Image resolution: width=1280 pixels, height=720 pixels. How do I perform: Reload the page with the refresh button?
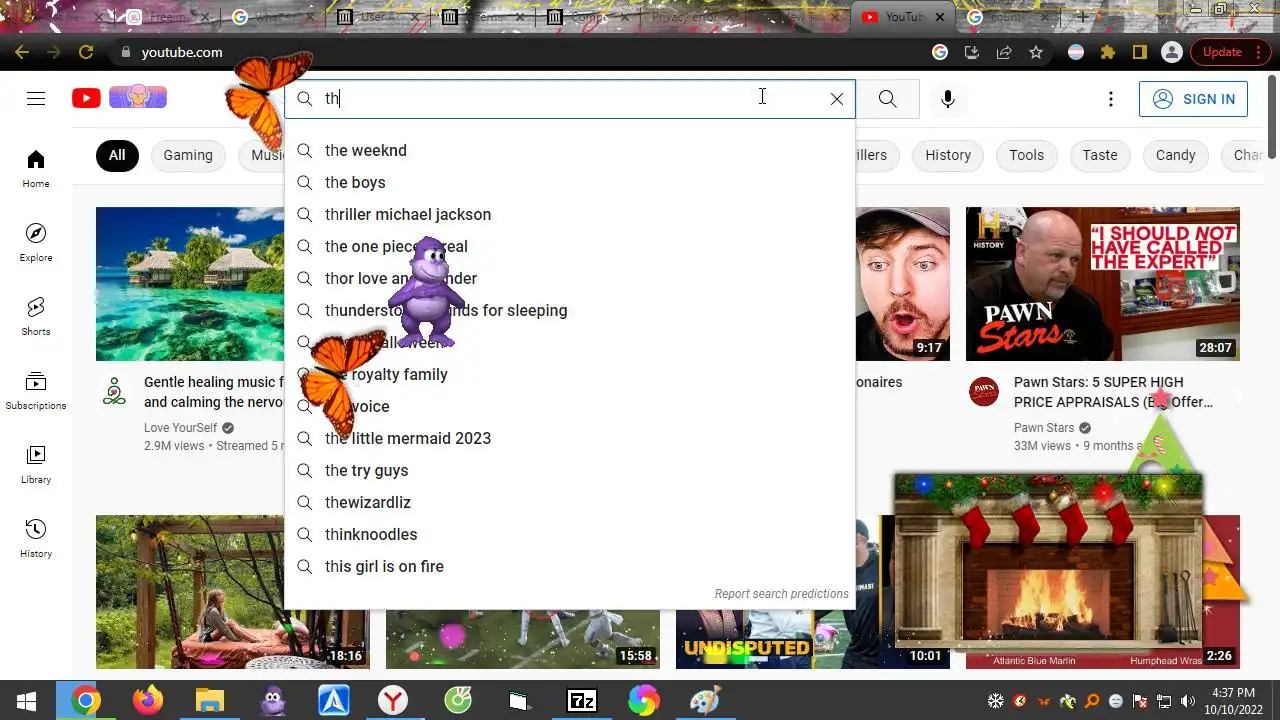pyautogui.click(x=86, y=52)
